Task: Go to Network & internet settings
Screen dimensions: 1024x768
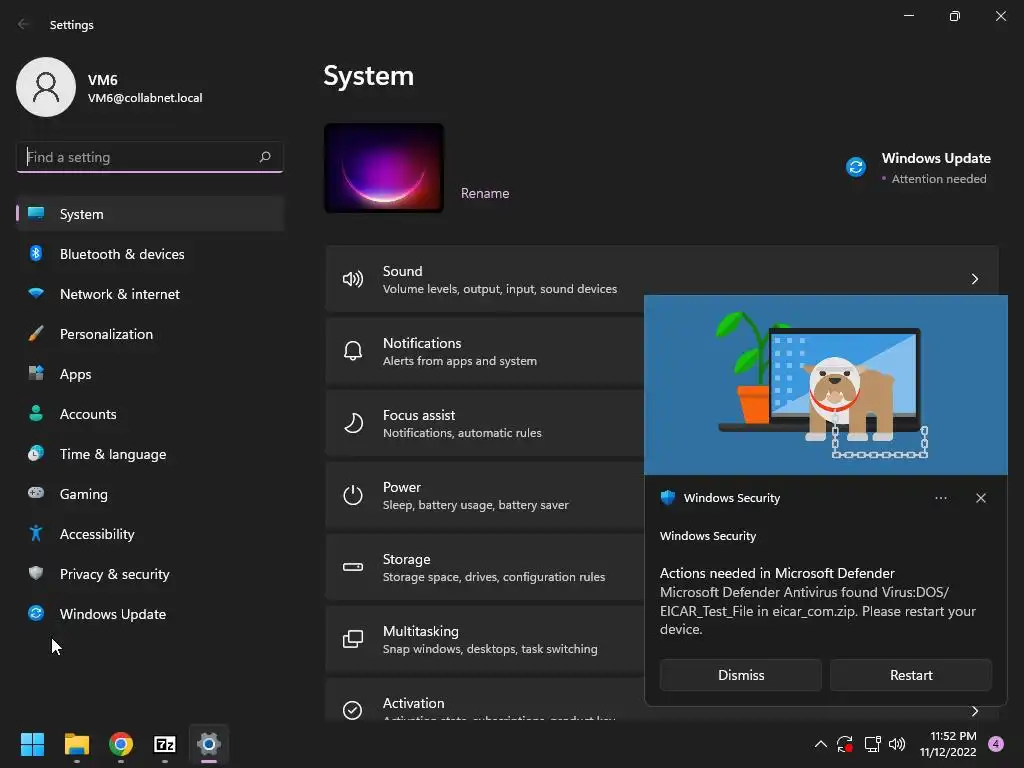Action: pos(150,294)
